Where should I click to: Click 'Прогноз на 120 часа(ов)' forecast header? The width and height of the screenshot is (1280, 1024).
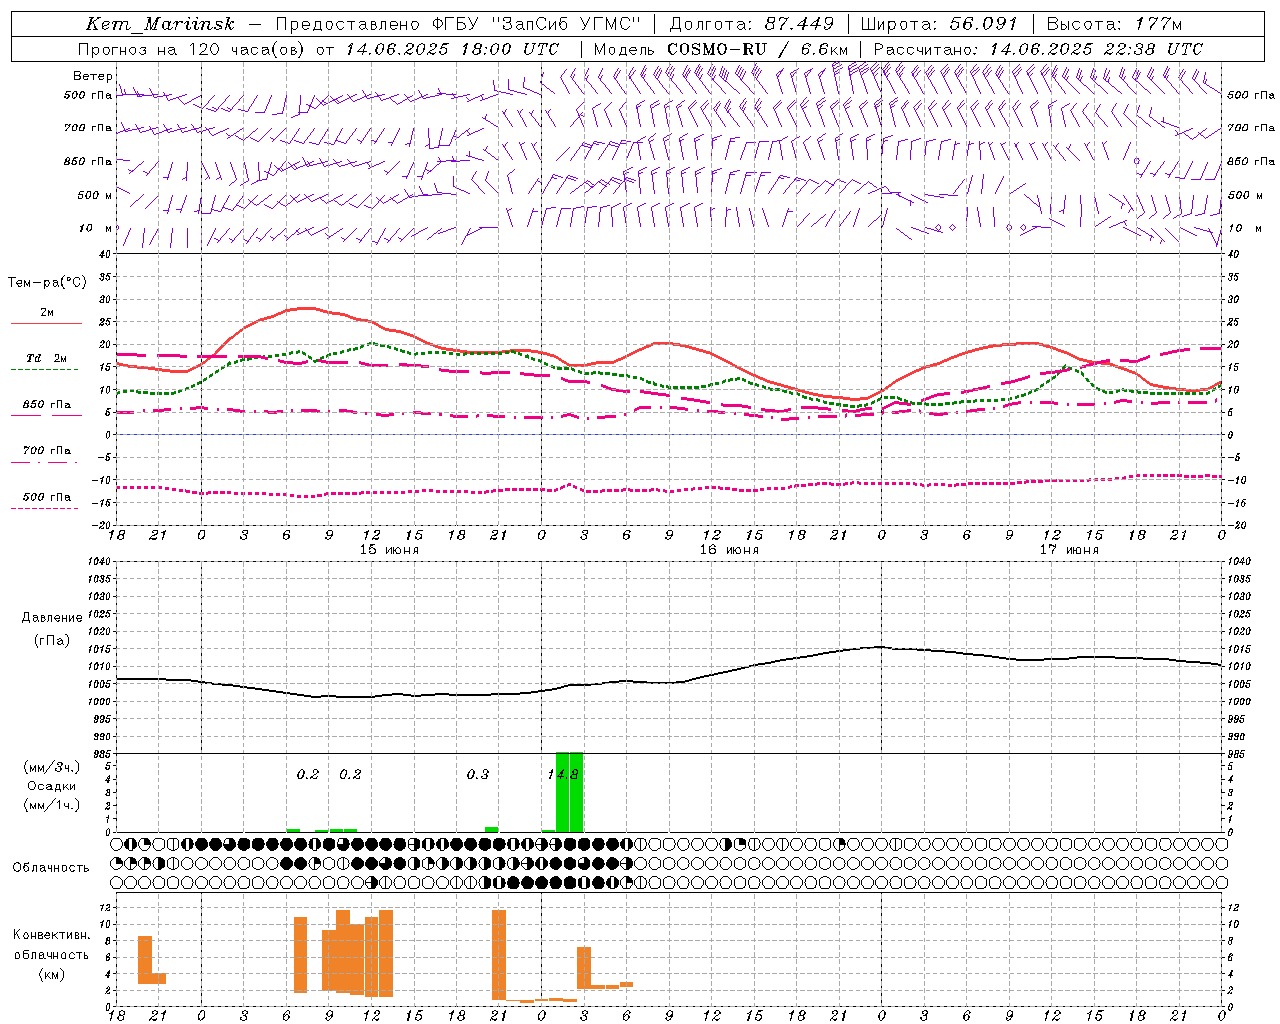(x=192, y=49)
